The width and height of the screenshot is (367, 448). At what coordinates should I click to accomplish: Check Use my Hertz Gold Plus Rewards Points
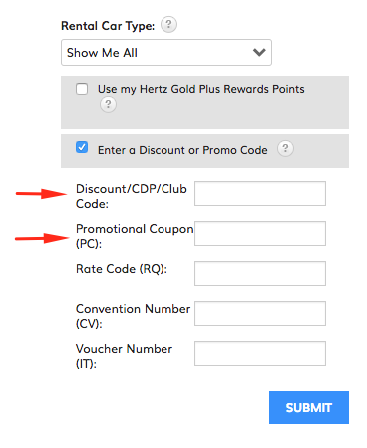[82, 89]
